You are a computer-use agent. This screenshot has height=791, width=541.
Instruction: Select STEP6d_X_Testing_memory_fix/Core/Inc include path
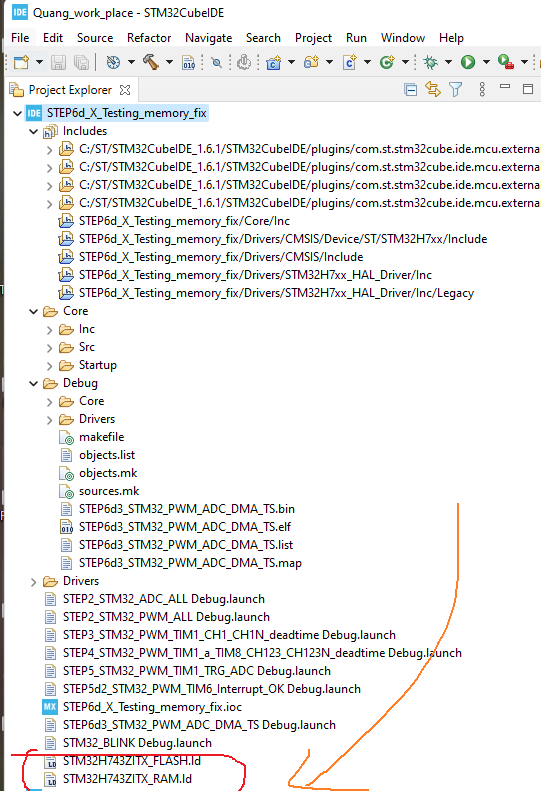coord(184,221)
